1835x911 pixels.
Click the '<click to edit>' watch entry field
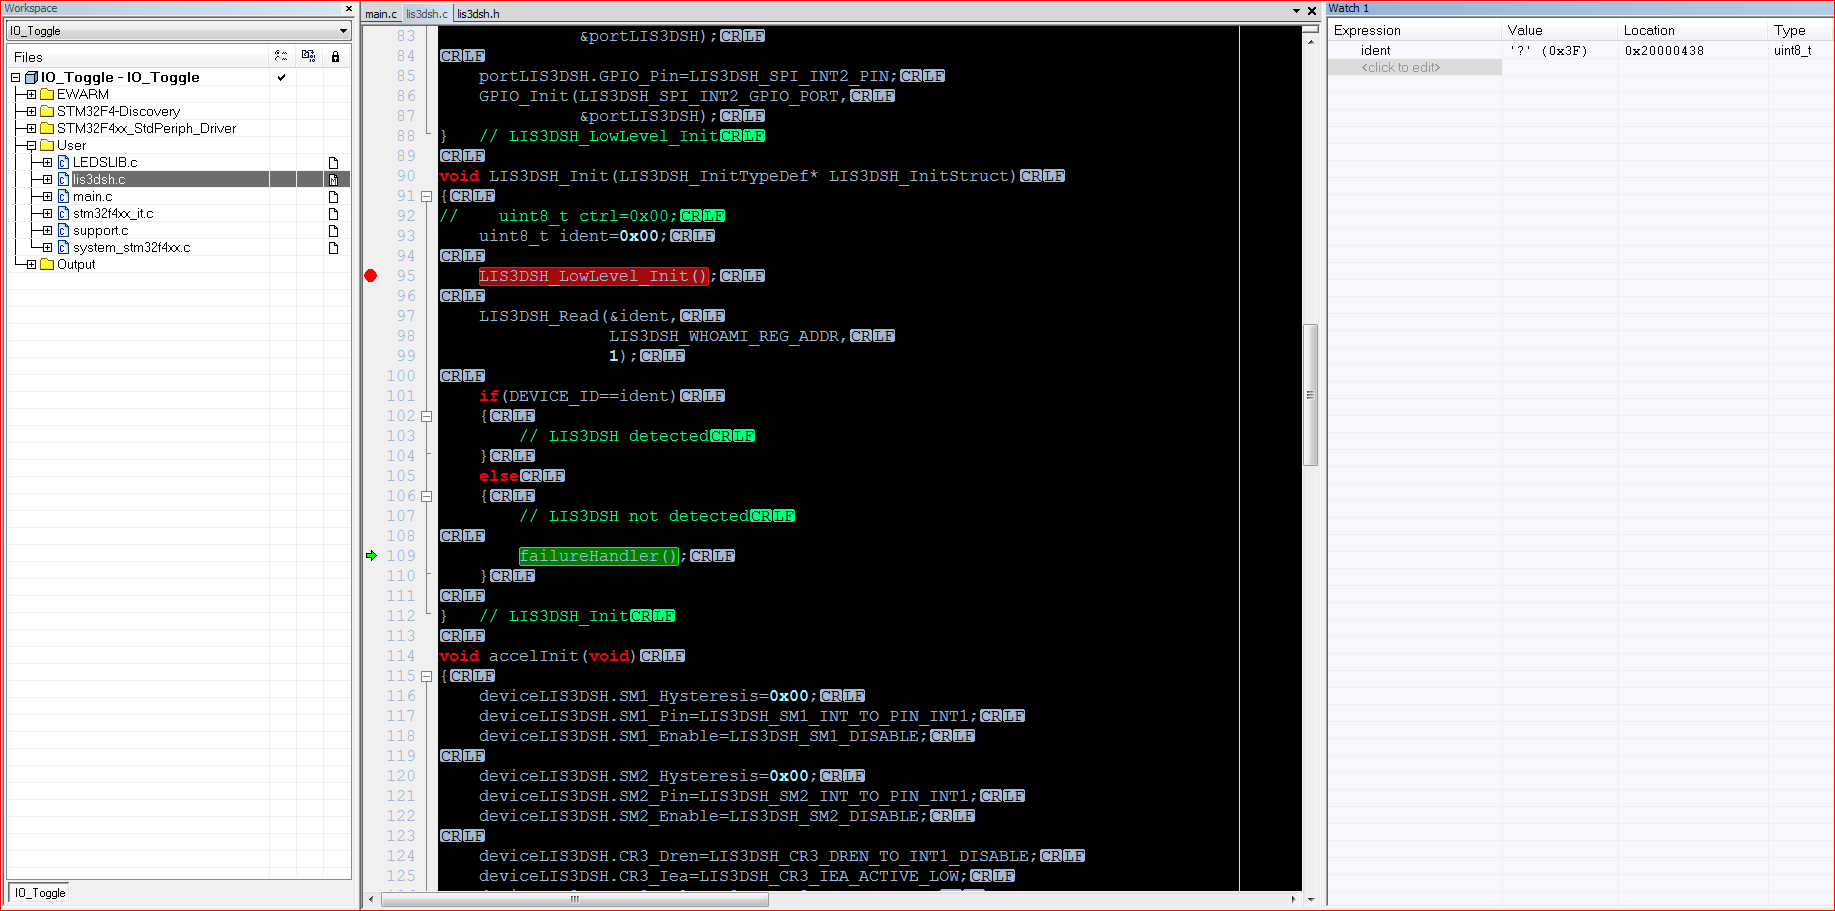click(x=1415, y=68)
